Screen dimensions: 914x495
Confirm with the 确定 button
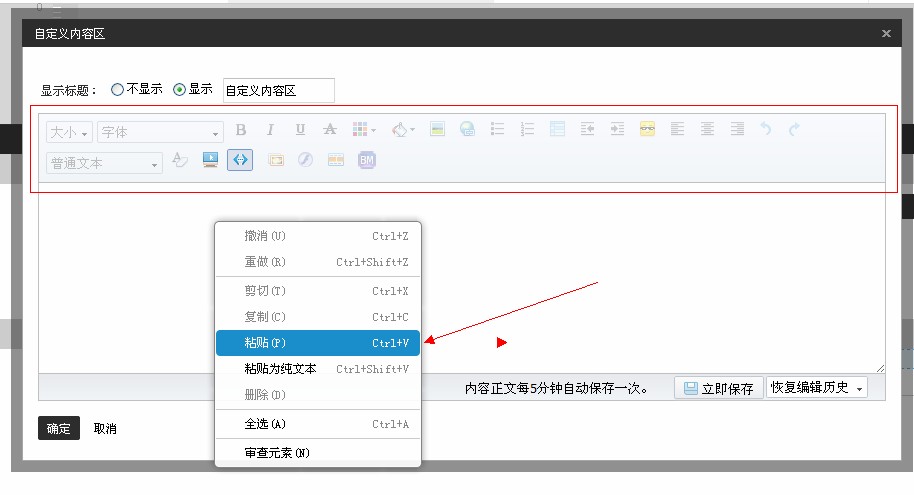pyautogui.click(x=59, y=428)
